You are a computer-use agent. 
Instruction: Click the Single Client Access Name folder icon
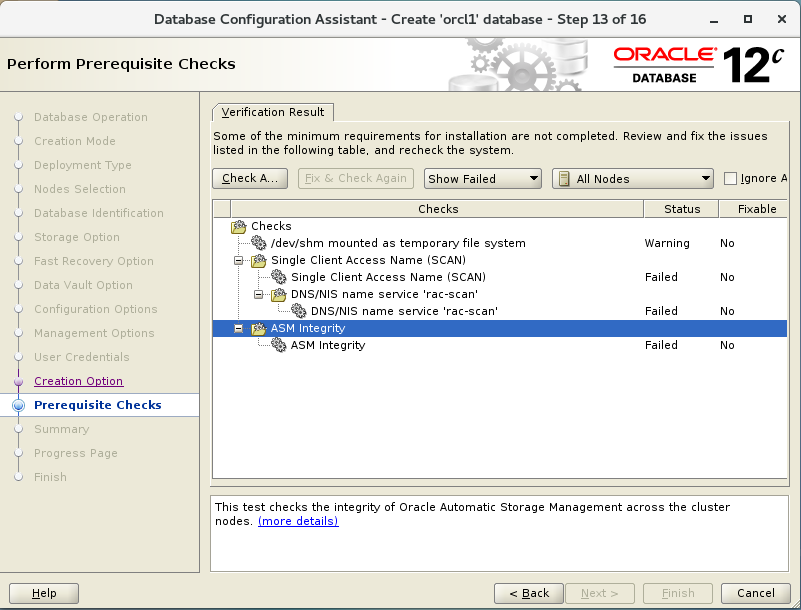click(258, 261)
